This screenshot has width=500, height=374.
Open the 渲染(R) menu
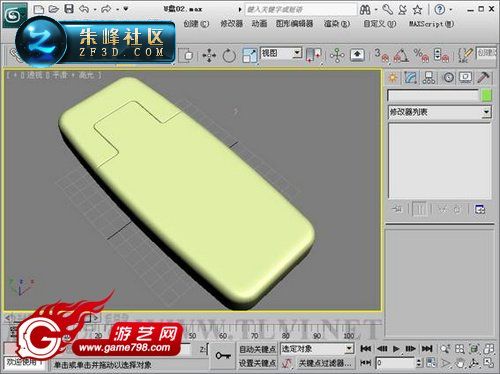pyautogui.click(x=337, y=24)
